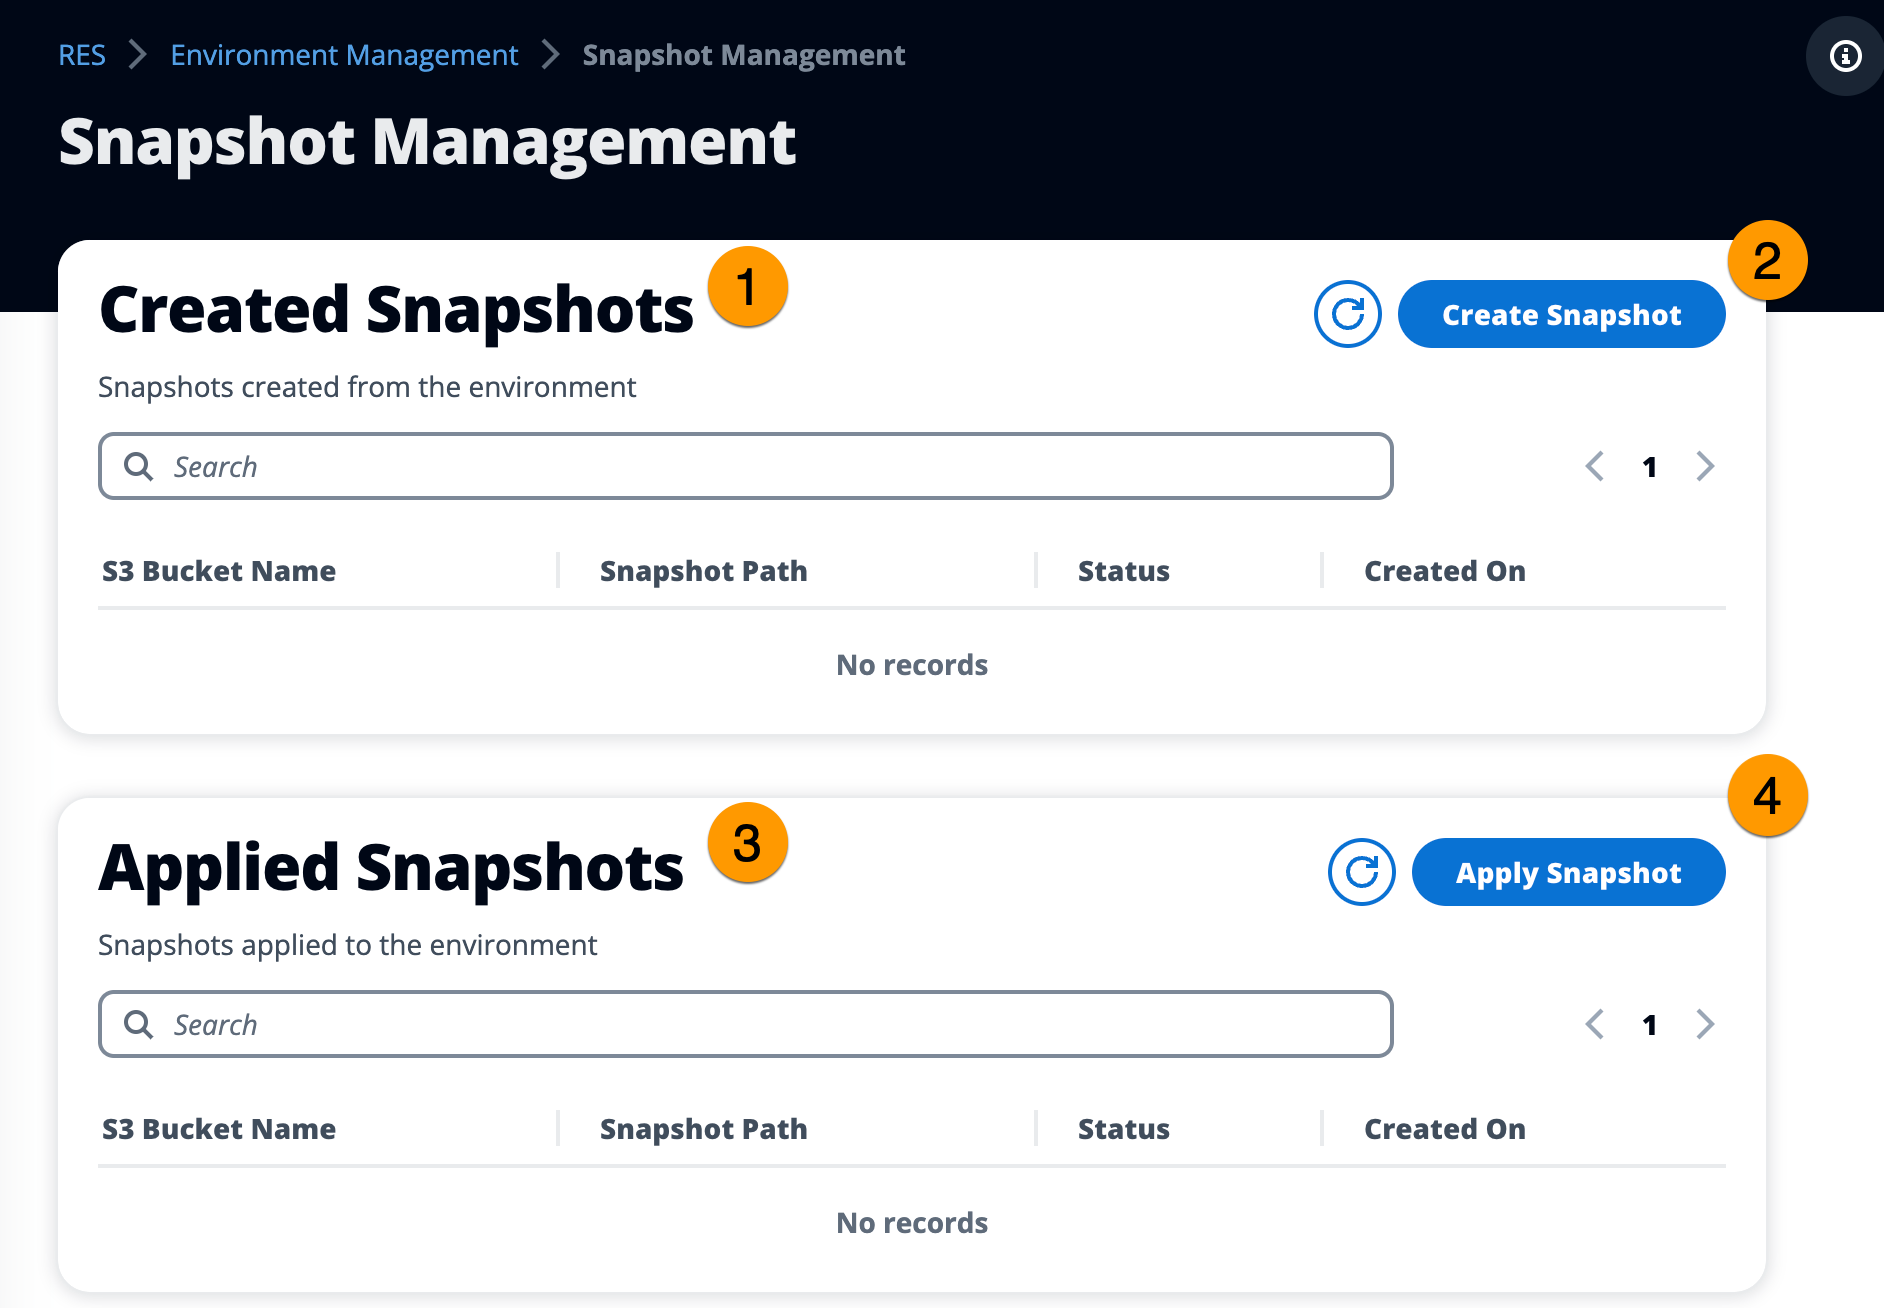Open the info panel via the top-right info icon
This screenshot has height=1308, width=1884.
[1845, 56]
